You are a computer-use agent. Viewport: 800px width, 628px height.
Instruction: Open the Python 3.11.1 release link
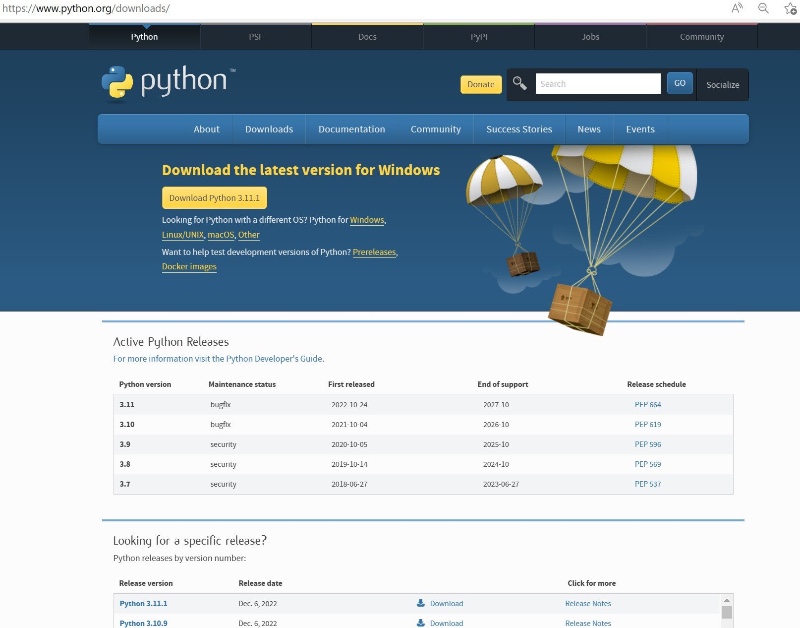tap(143, 603)
